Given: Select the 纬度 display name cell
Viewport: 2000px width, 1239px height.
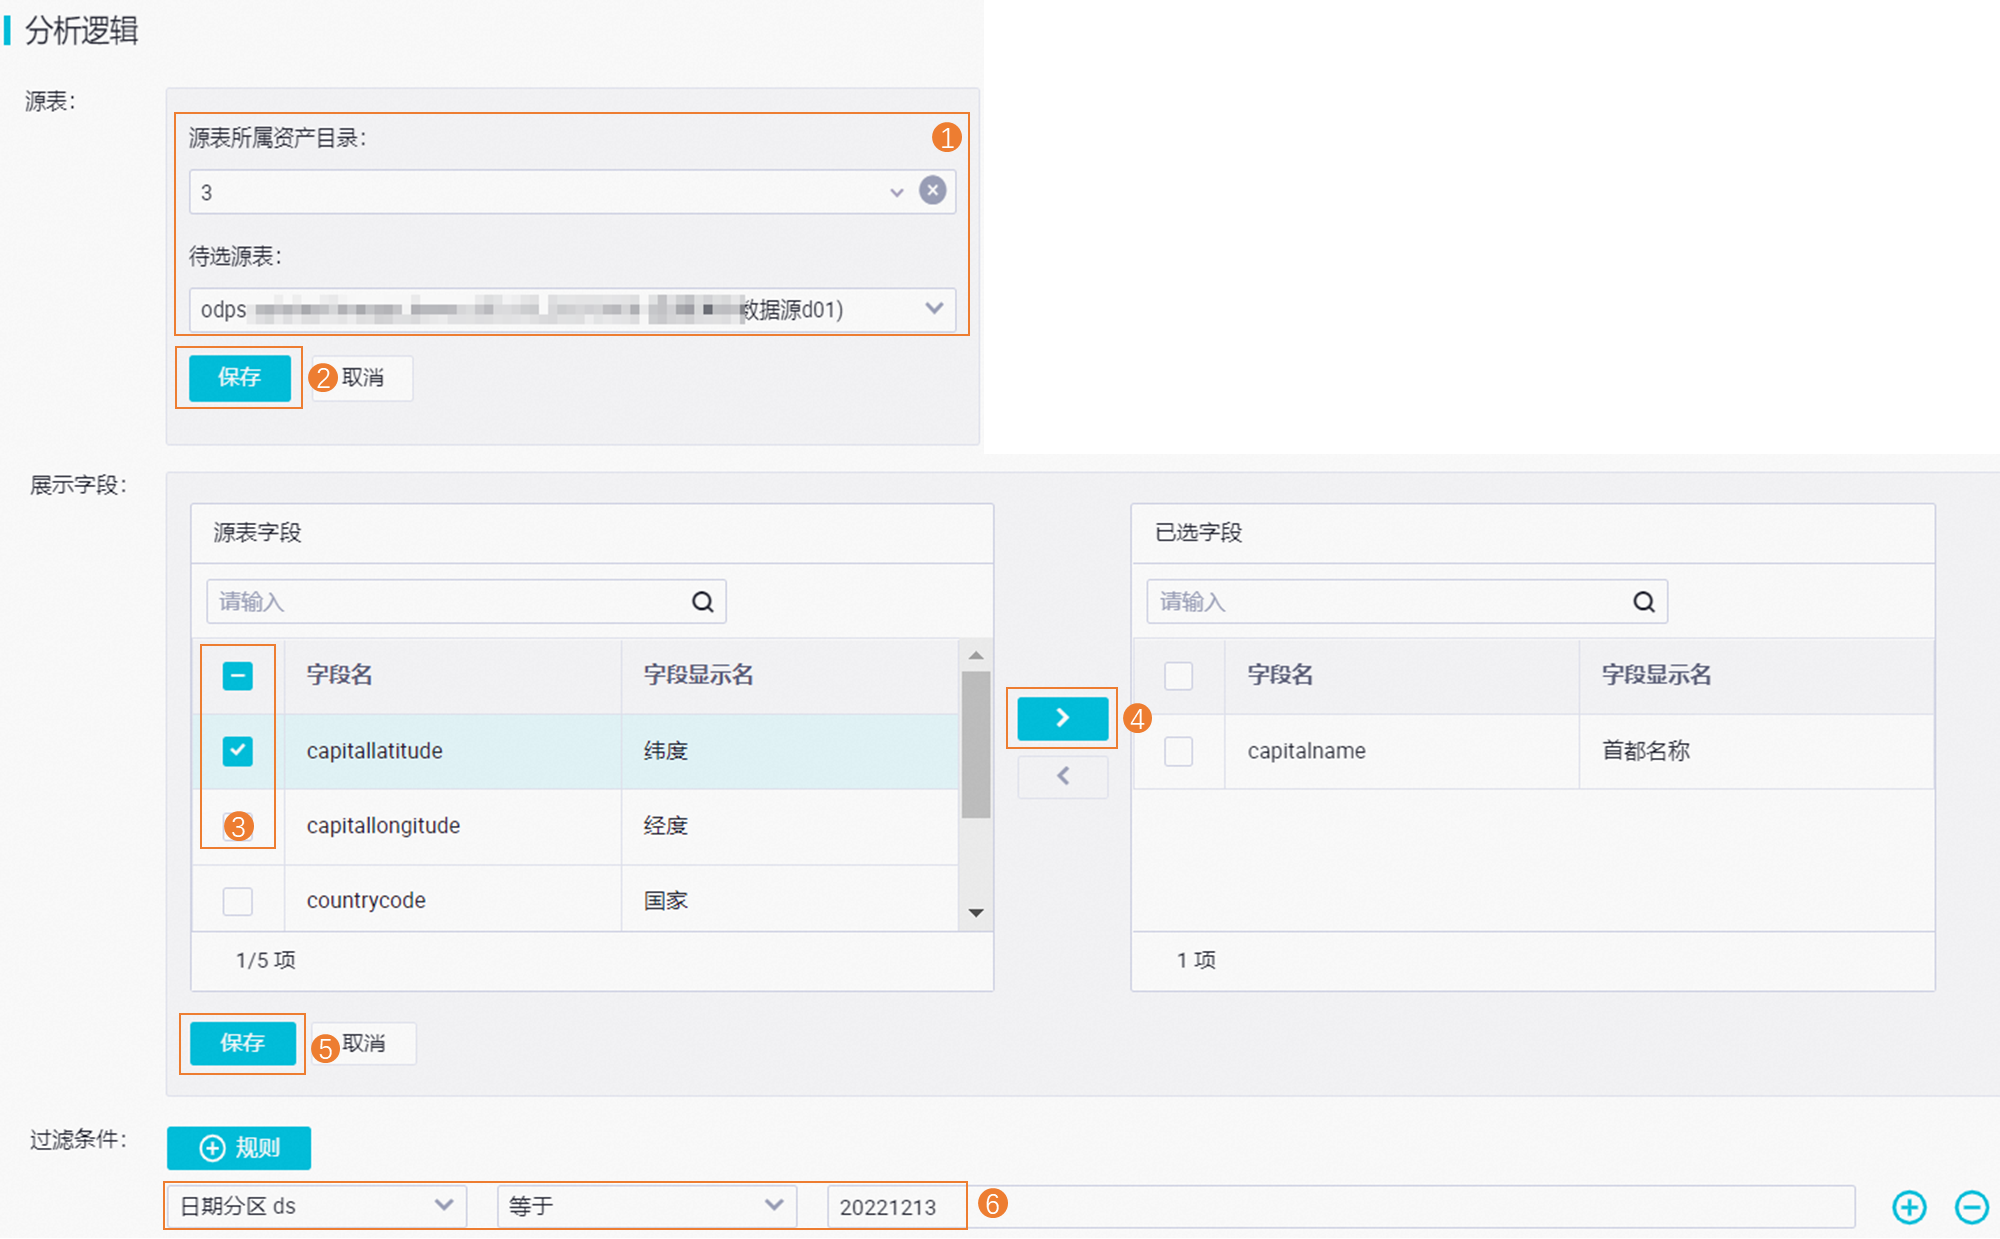Looking at the screenshot, I should (x=666, y=751).
